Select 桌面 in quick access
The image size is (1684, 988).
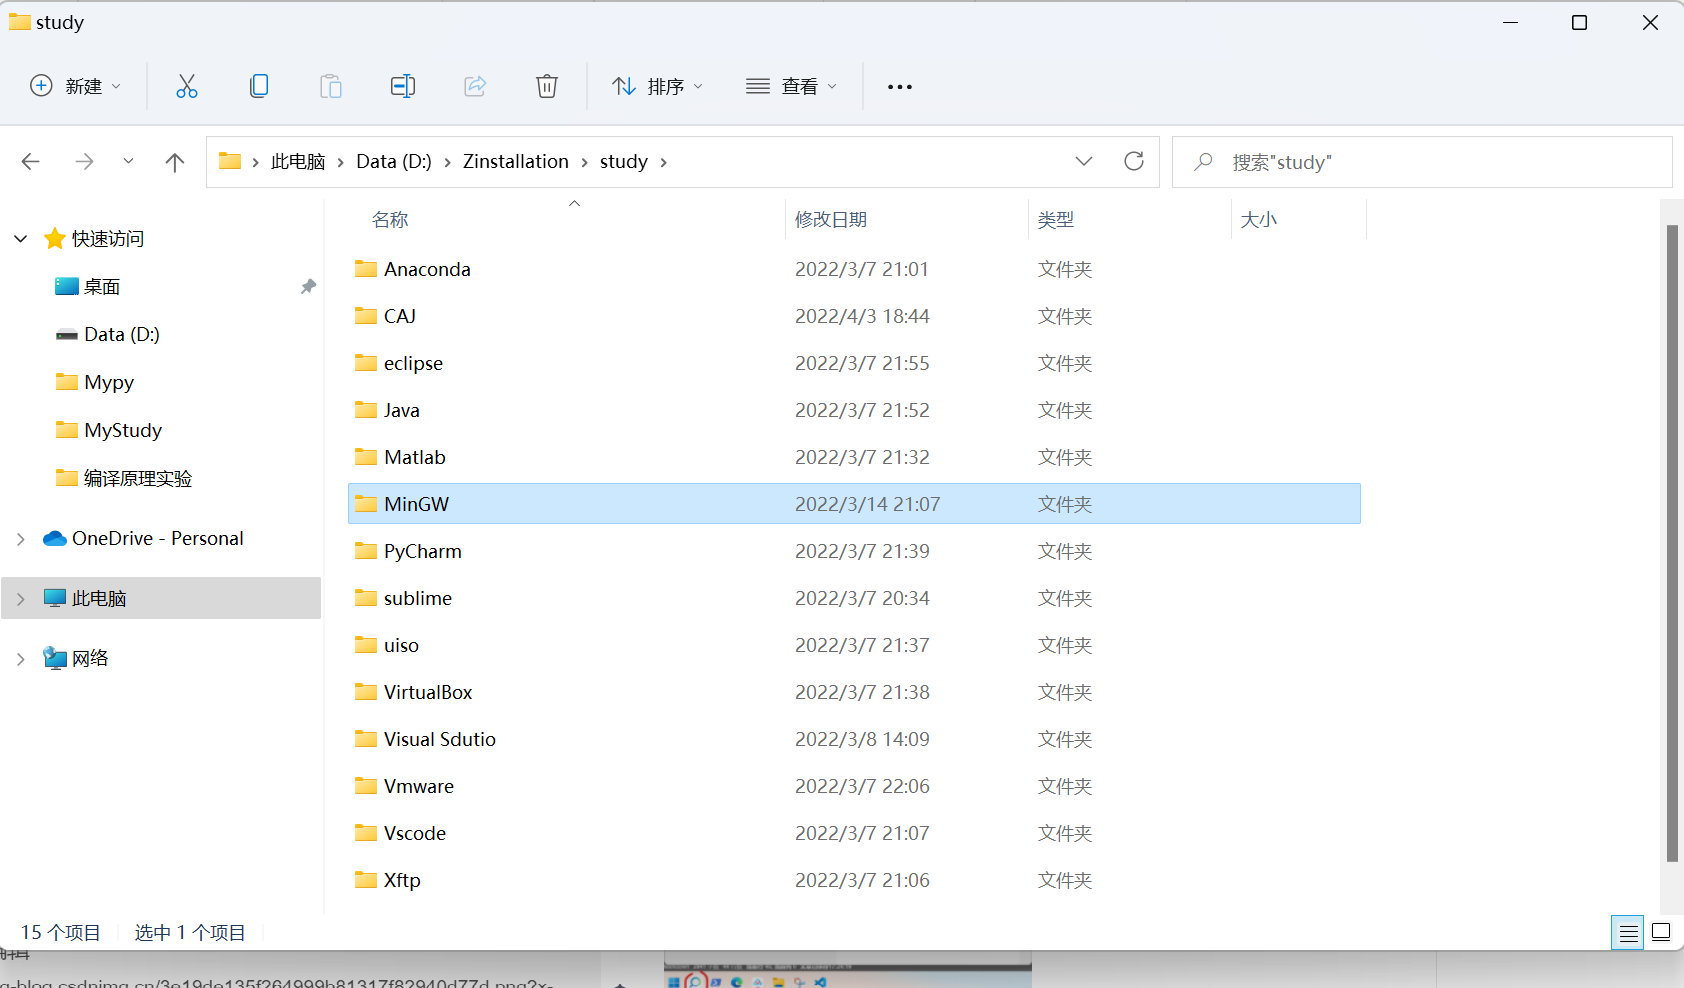102,287
